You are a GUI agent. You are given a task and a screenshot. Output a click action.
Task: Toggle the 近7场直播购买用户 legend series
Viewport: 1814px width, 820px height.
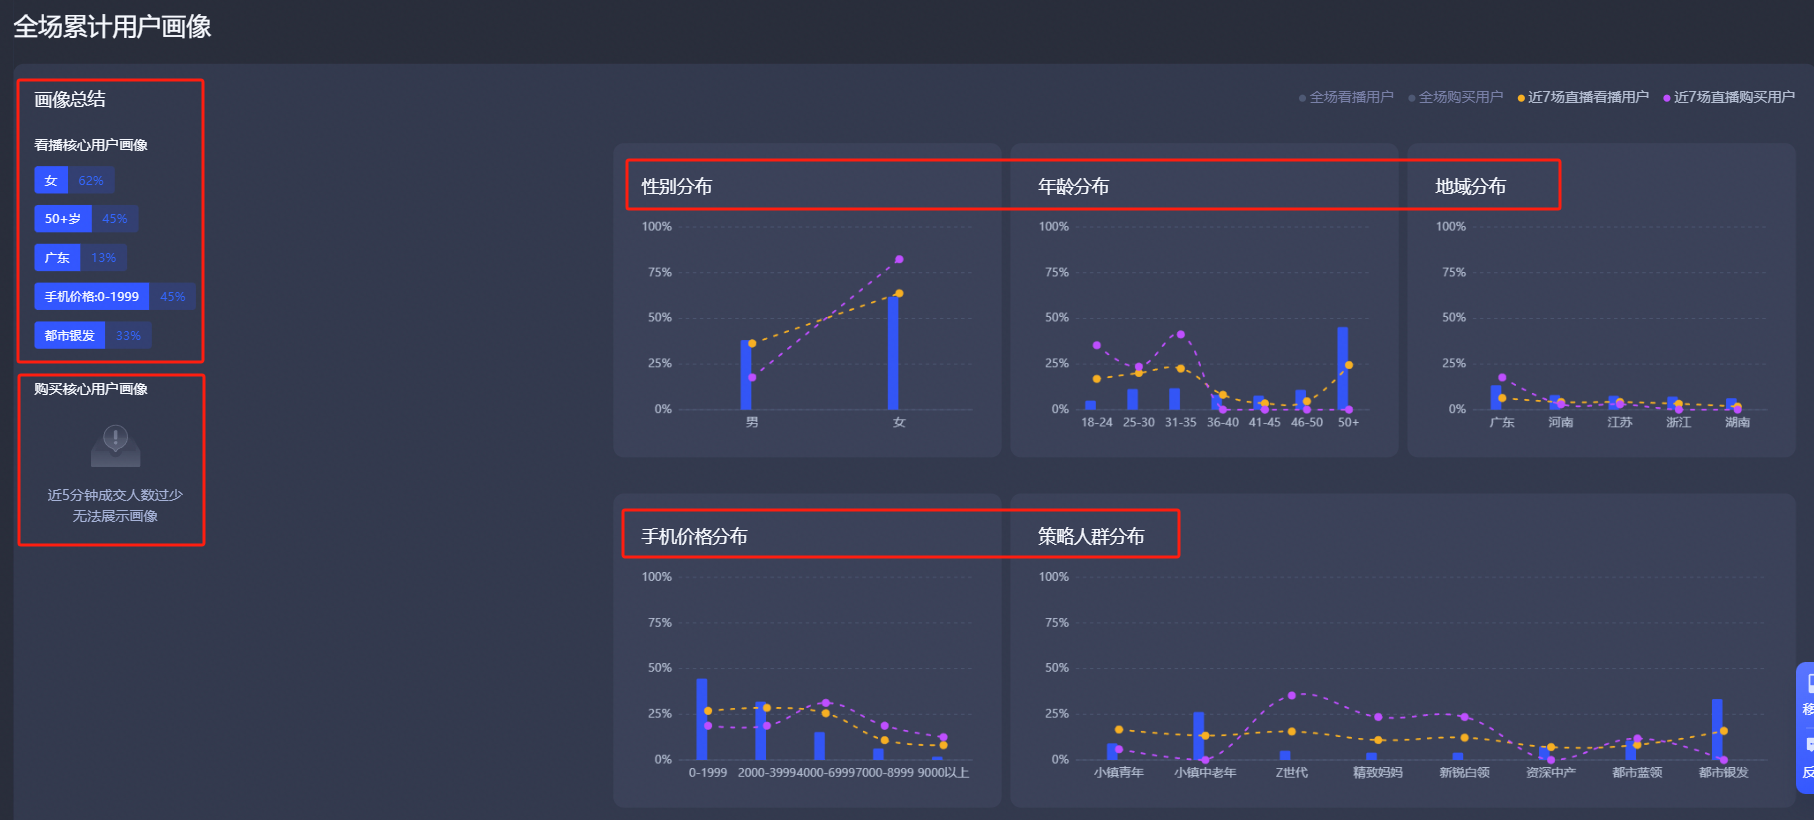coord(1729,97)
